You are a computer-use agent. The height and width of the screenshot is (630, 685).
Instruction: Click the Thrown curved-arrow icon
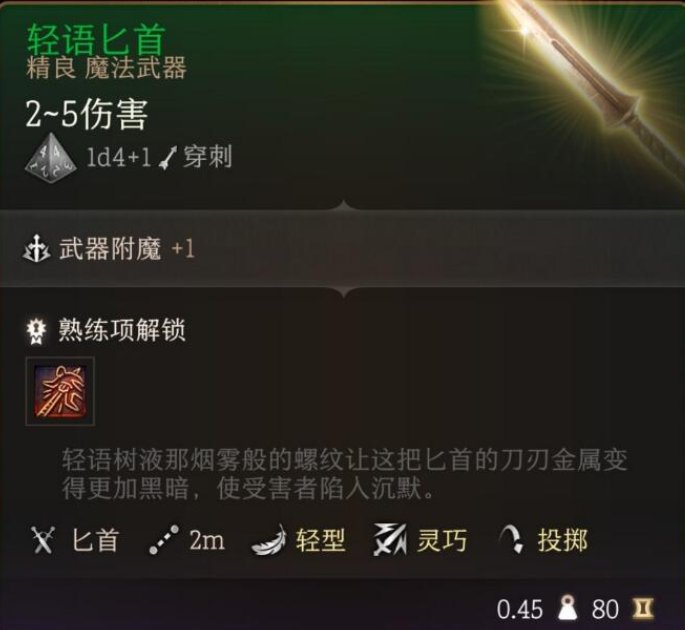[x=512, y=539]
